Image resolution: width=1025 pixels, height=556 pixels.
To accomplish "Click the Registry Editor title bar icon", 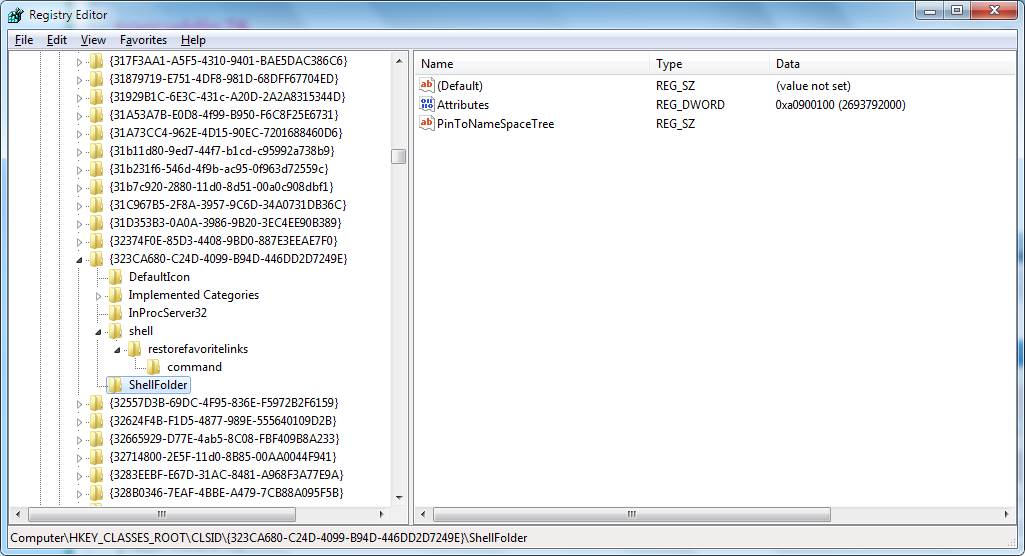I will 16,15.
